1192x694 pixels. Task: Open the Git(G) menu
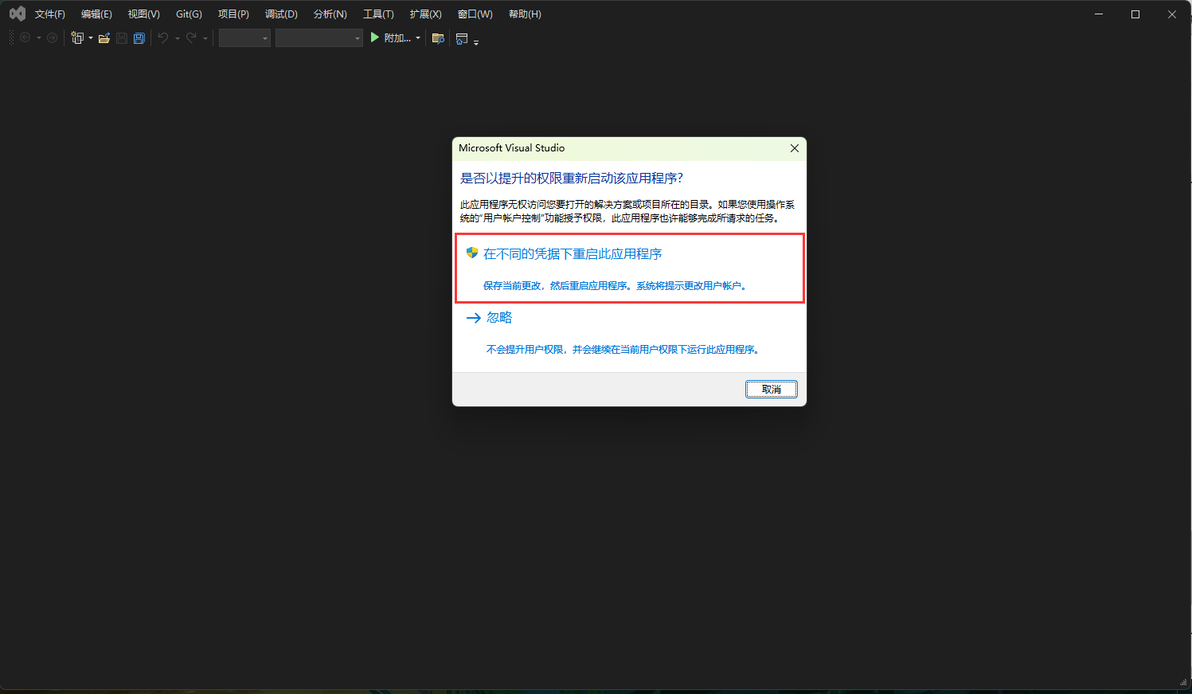point(189,14)
